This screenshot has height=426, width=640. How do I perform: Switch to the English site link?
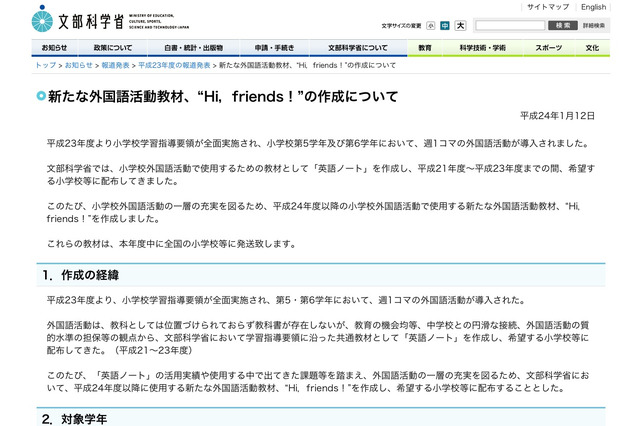point(593,7)
